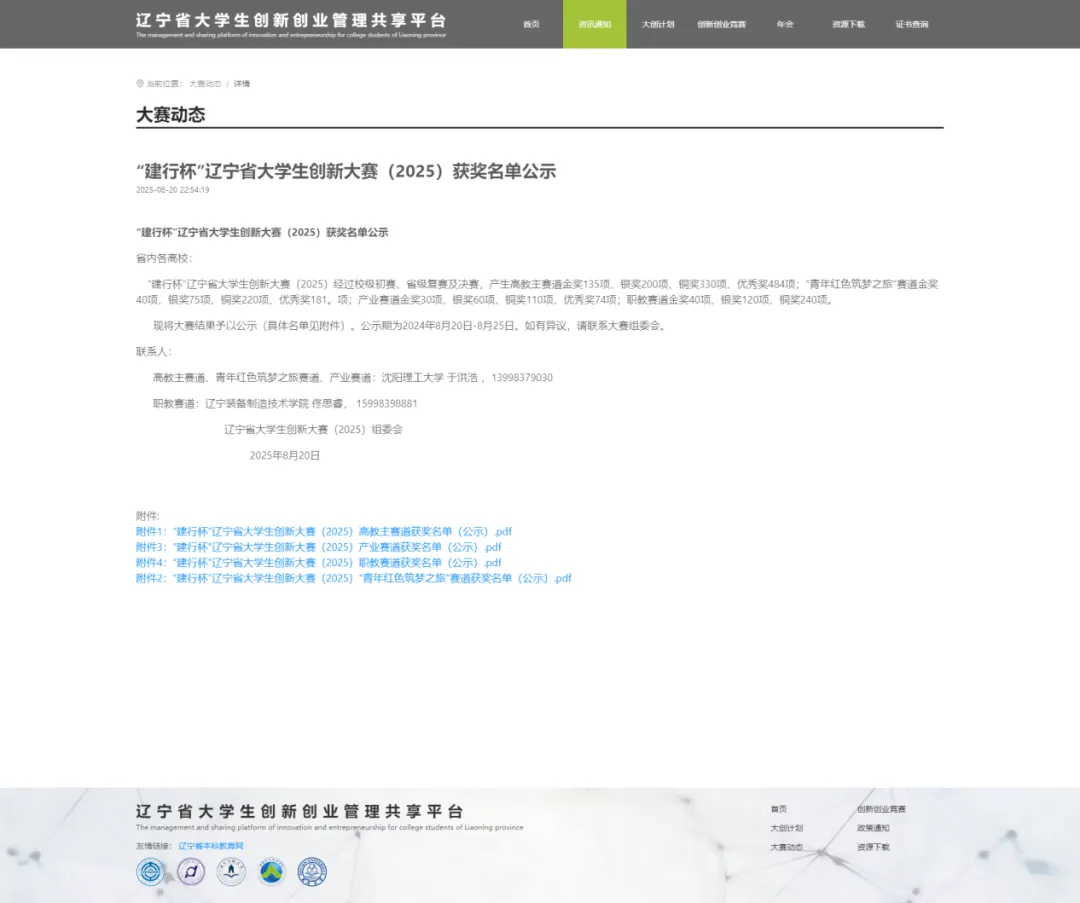Open 证书查询 in the top navigation
Screen dimensions: 1080x903
911,24
